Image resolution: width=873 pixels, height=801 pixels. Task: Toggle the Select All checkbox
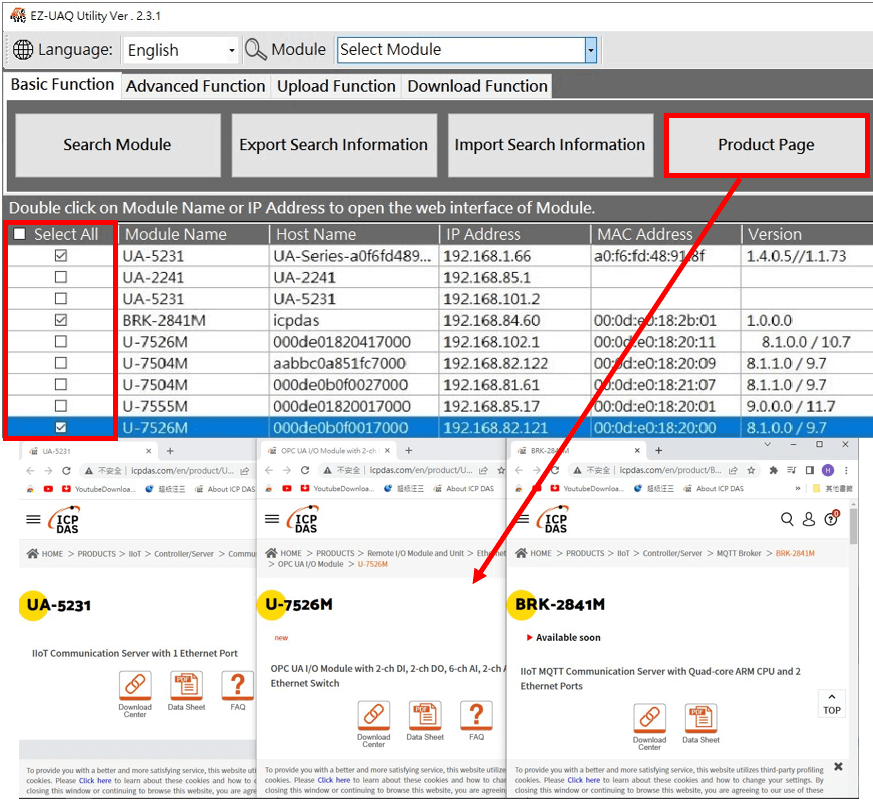[x=20, y=234]
